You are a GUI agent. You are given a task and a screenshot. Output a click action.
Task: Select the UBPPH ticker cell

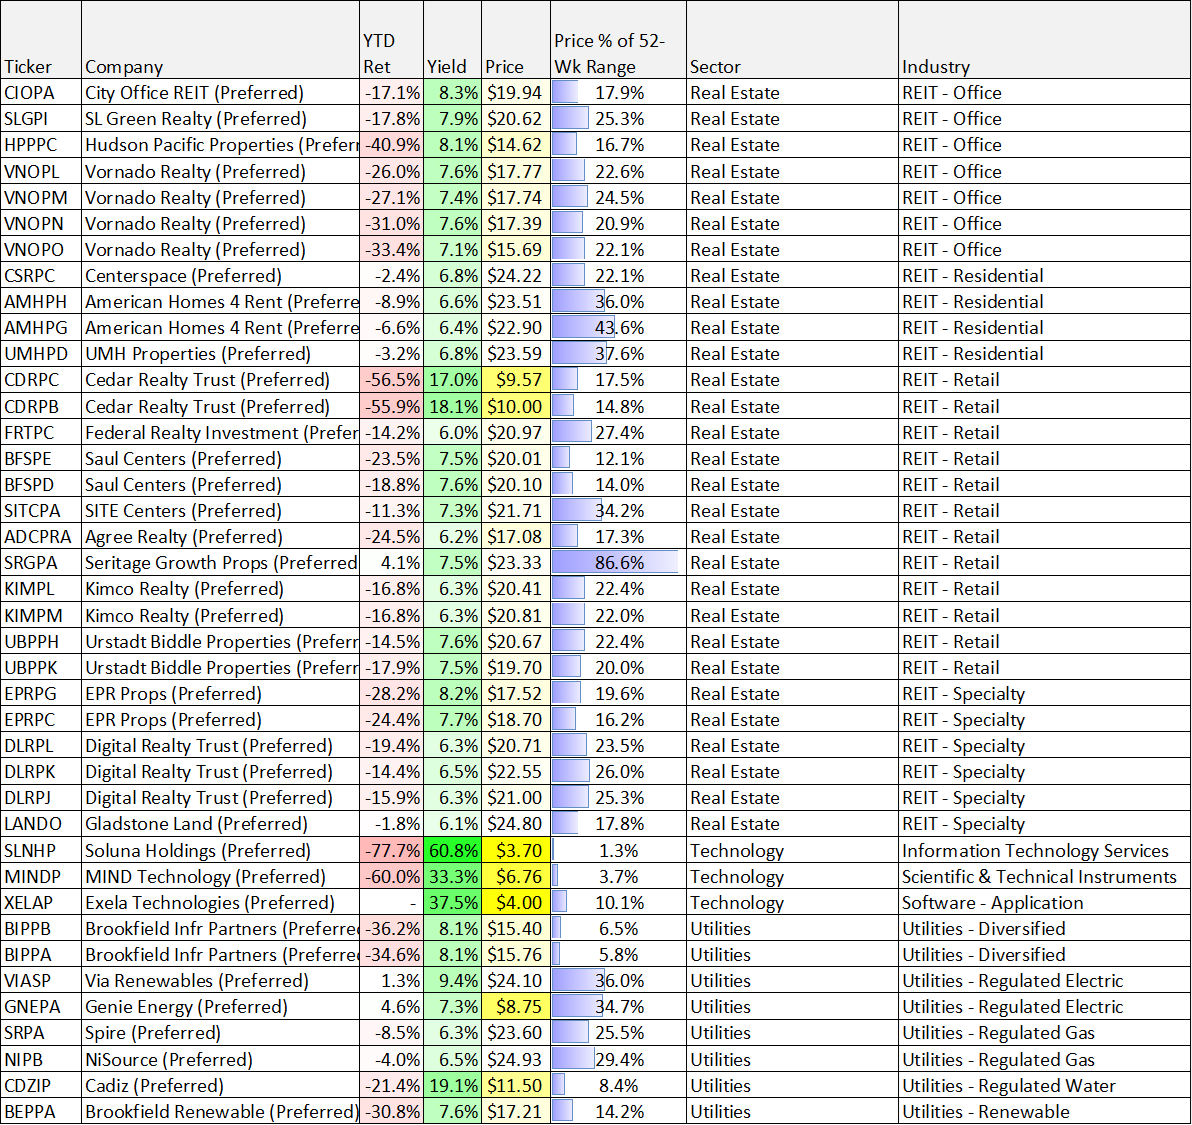point(41,642)
